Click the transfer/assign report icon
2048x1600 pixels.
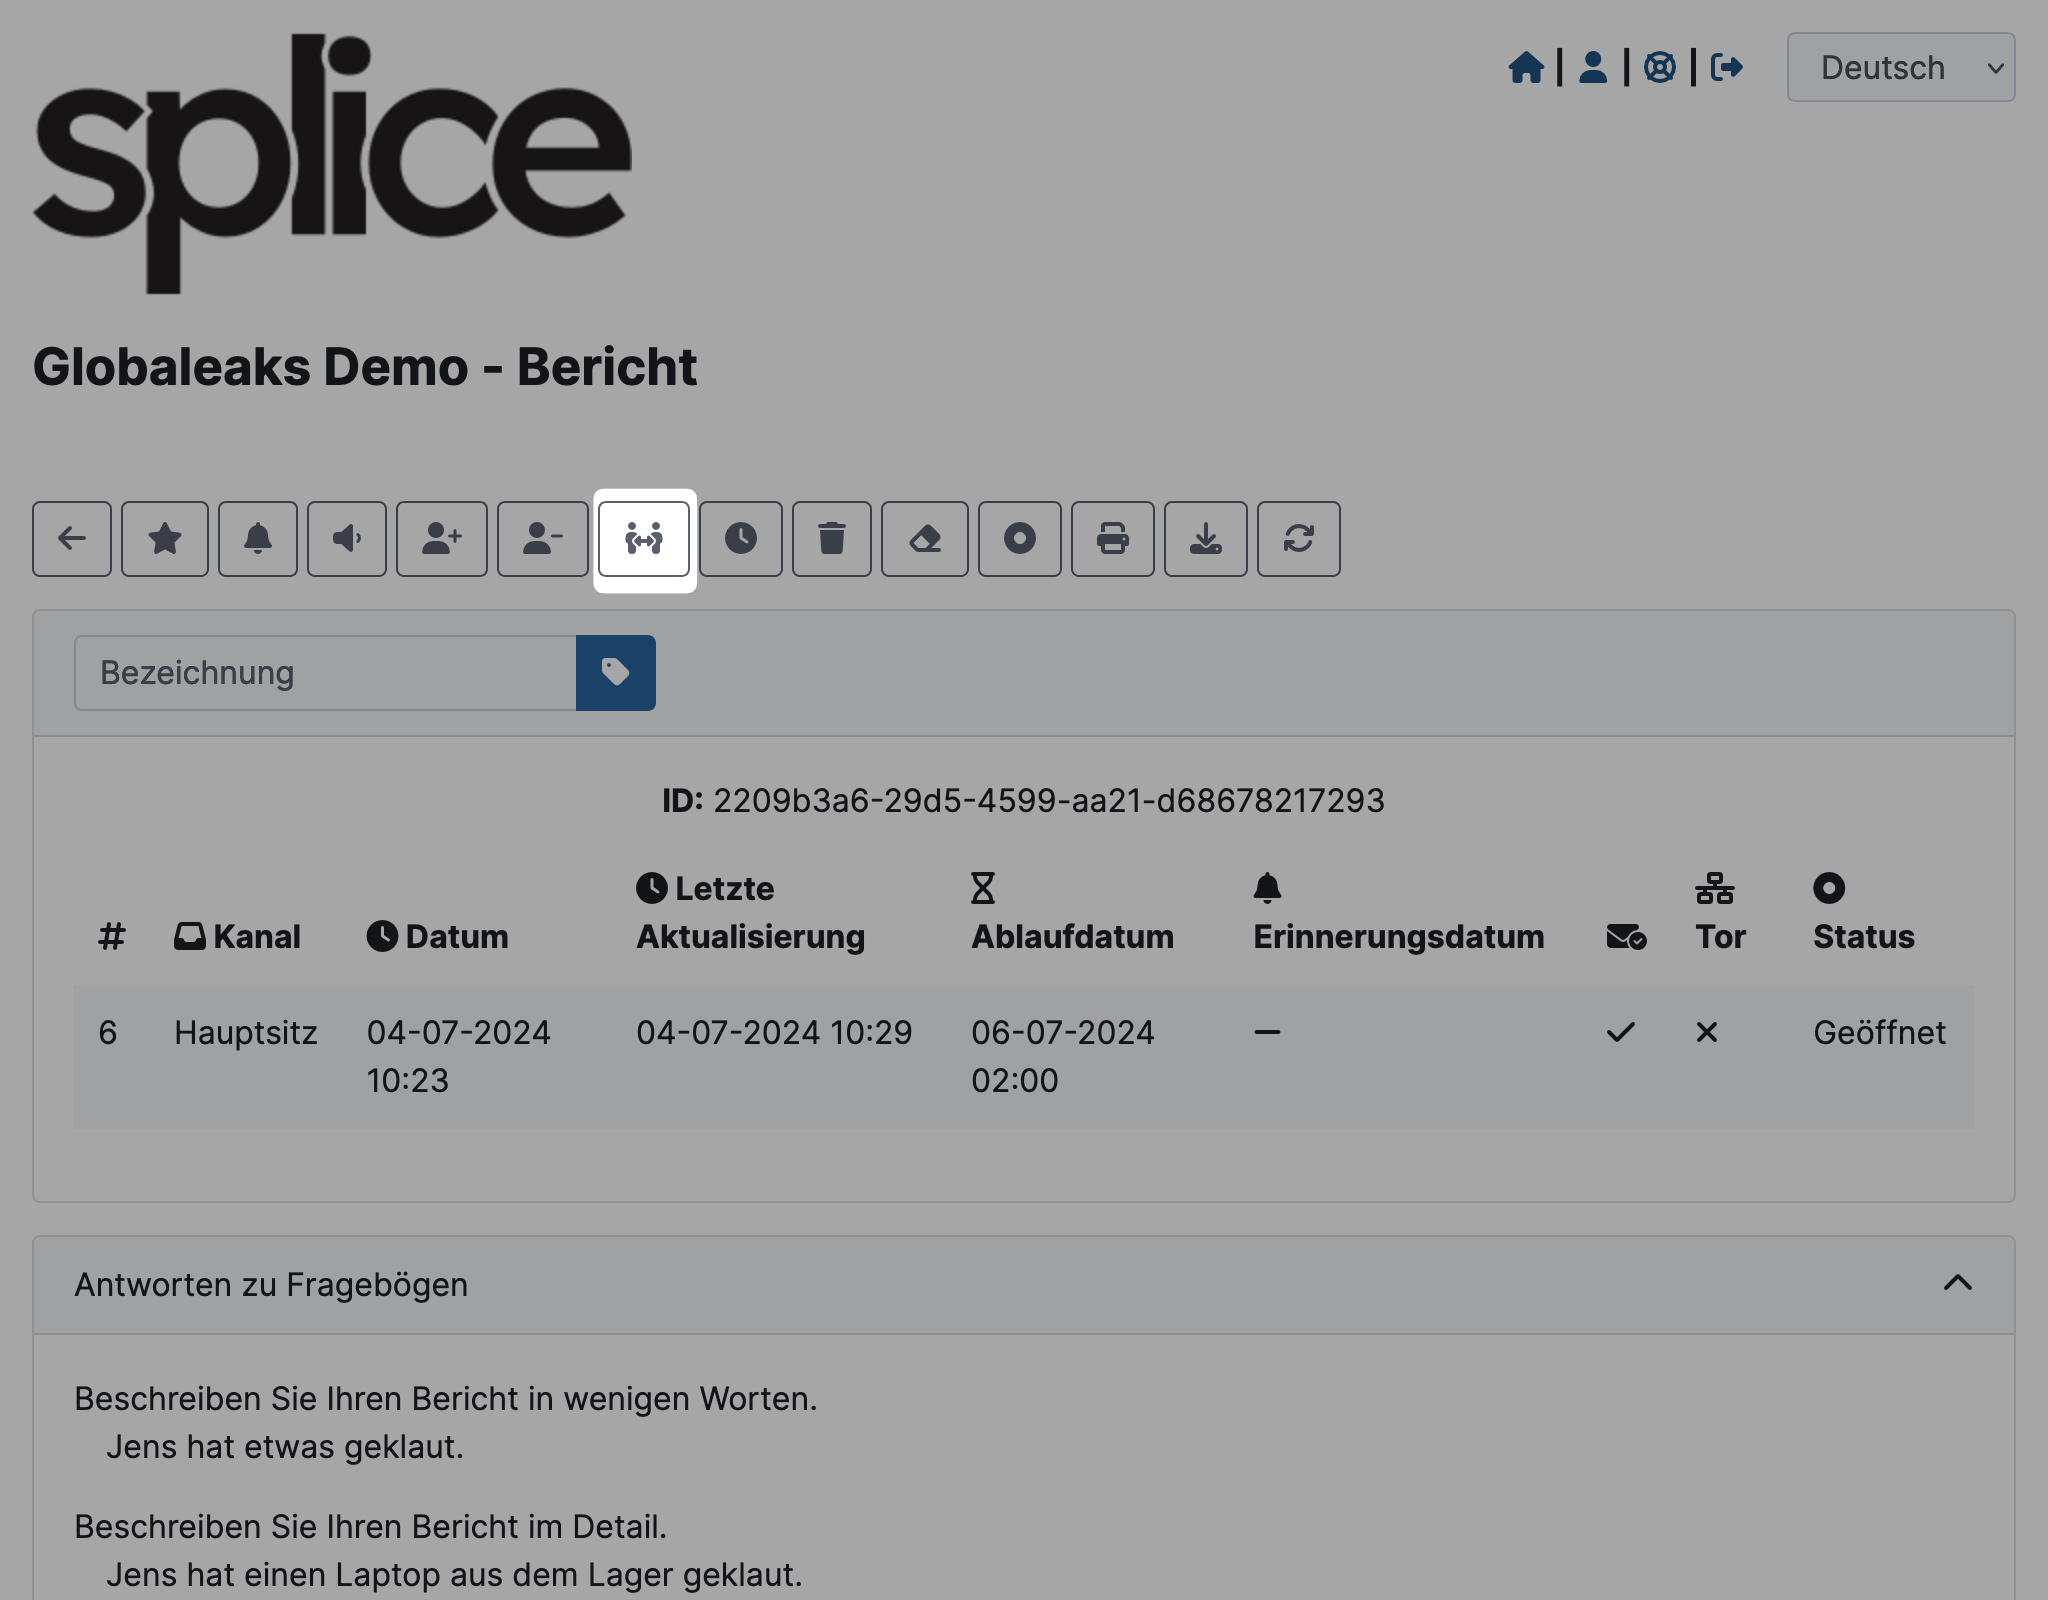[x=645, y=537]
